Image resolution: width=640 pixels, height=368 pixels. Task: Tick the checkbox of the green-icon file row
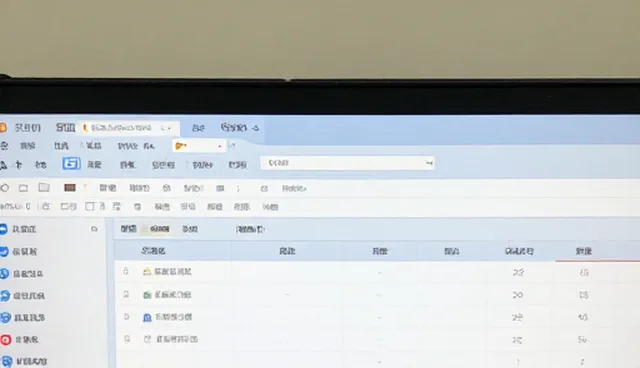pyautogui.click(x=127, y=294)
